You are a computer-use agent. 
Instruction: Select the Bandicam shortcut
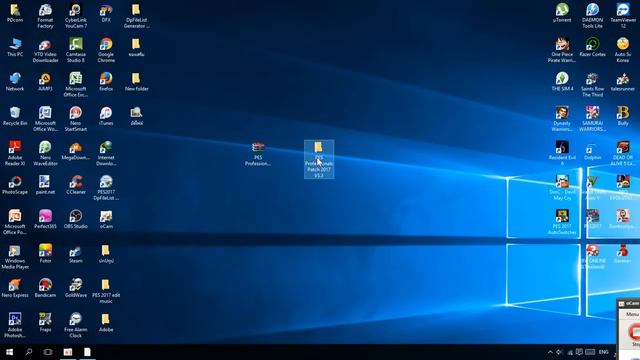45,288
